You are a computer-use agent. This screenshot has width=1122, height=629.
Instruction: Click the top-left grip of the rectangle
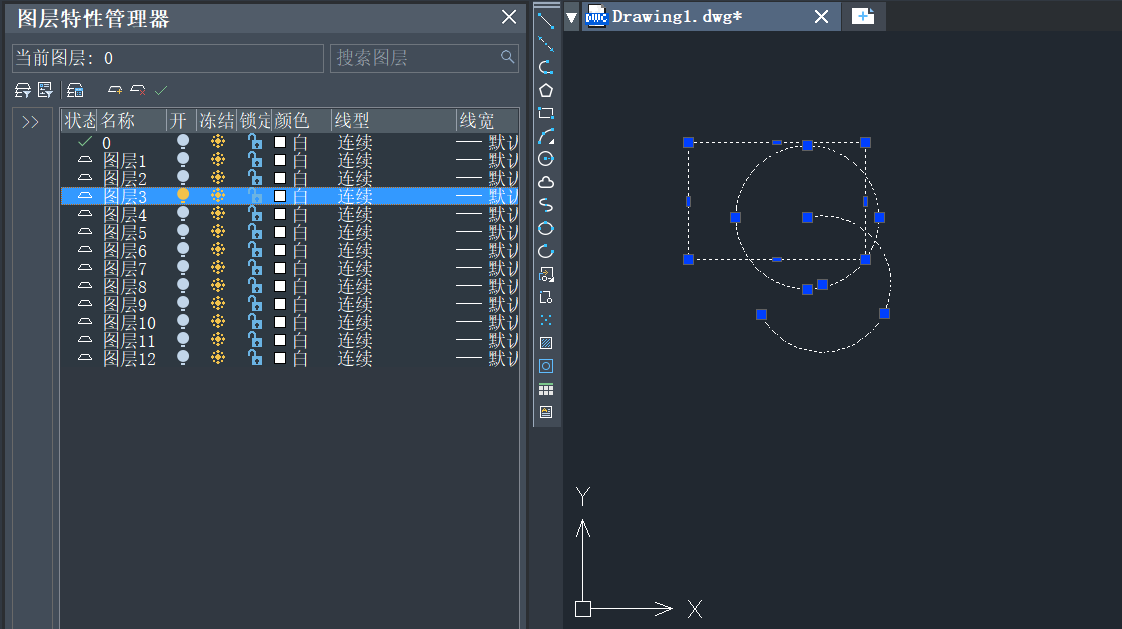pos(688,142)
